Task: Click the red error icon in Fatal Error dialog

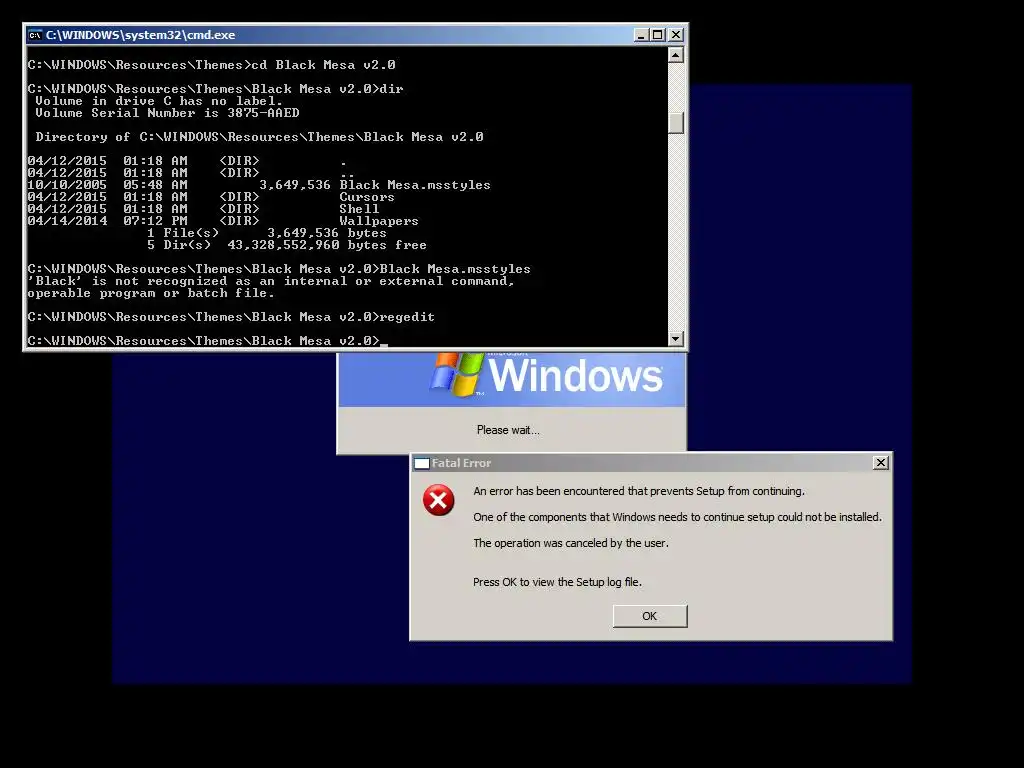Action: coord(438,500)
